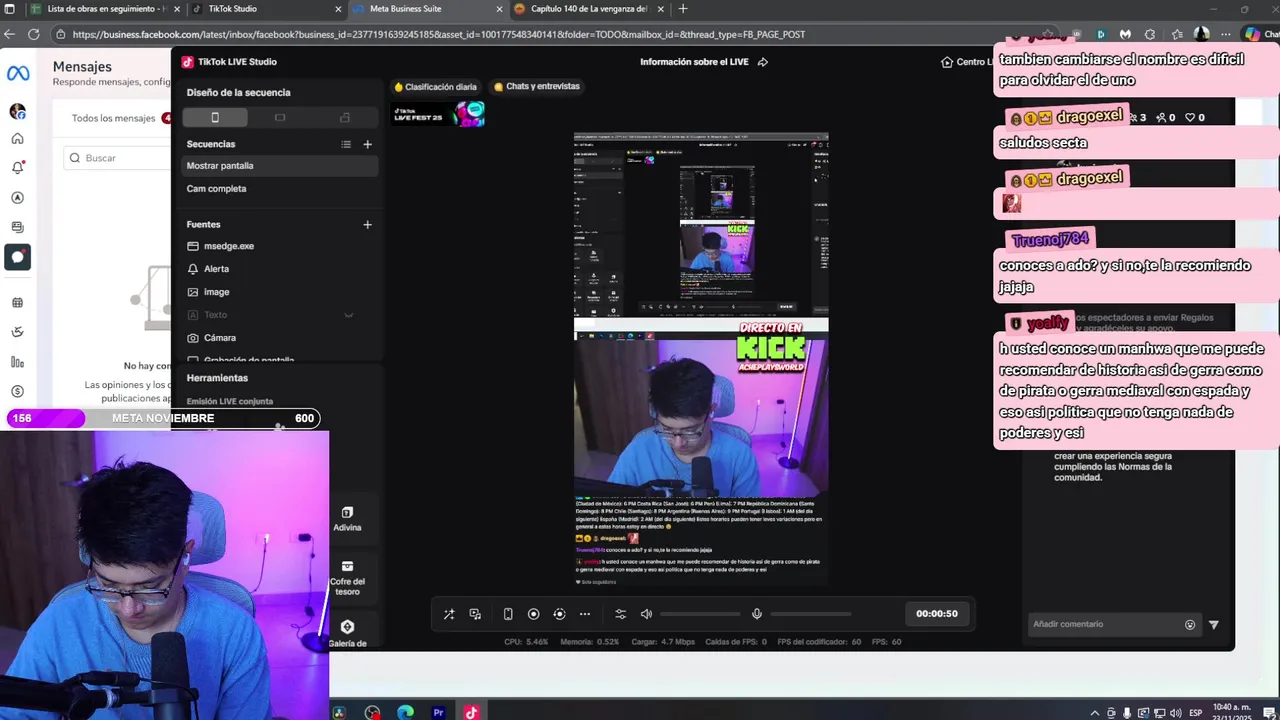Select the Cam completa scene
Image resolution: width=1280 pixels, height=720 pixels.
point(280,189)
